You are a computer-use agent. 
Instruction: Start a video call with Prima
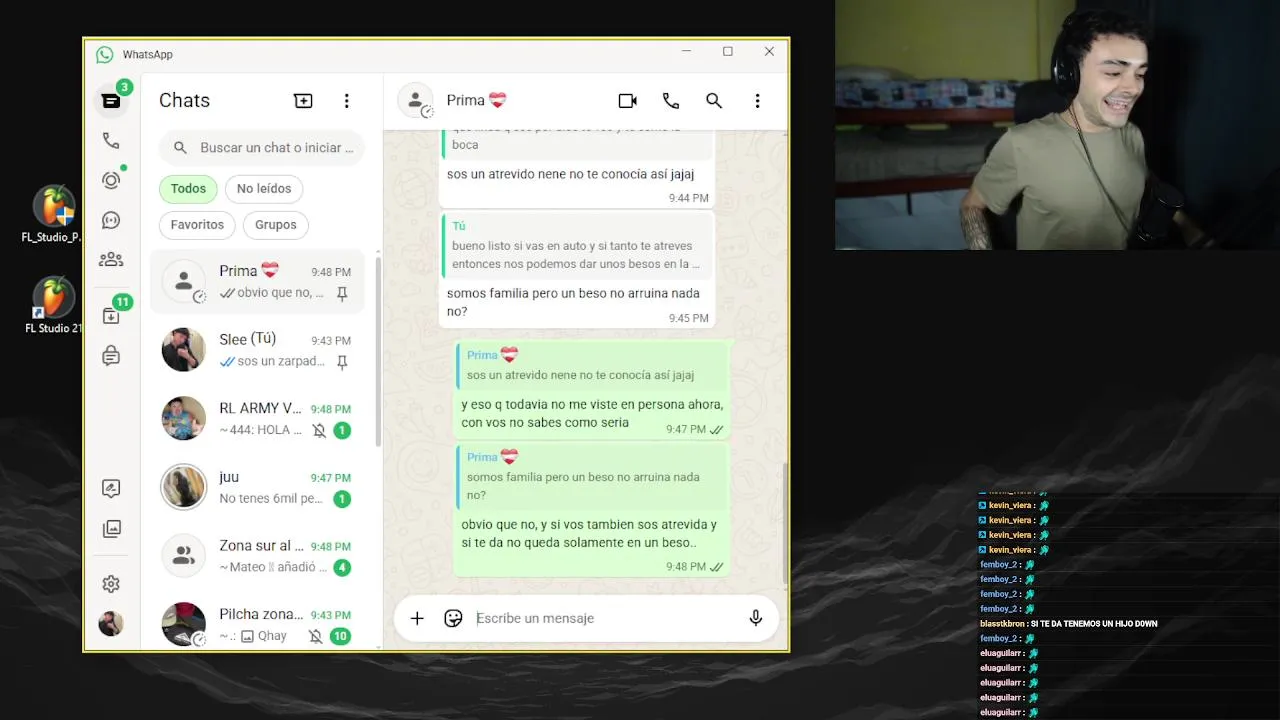(x=628, y=101)
